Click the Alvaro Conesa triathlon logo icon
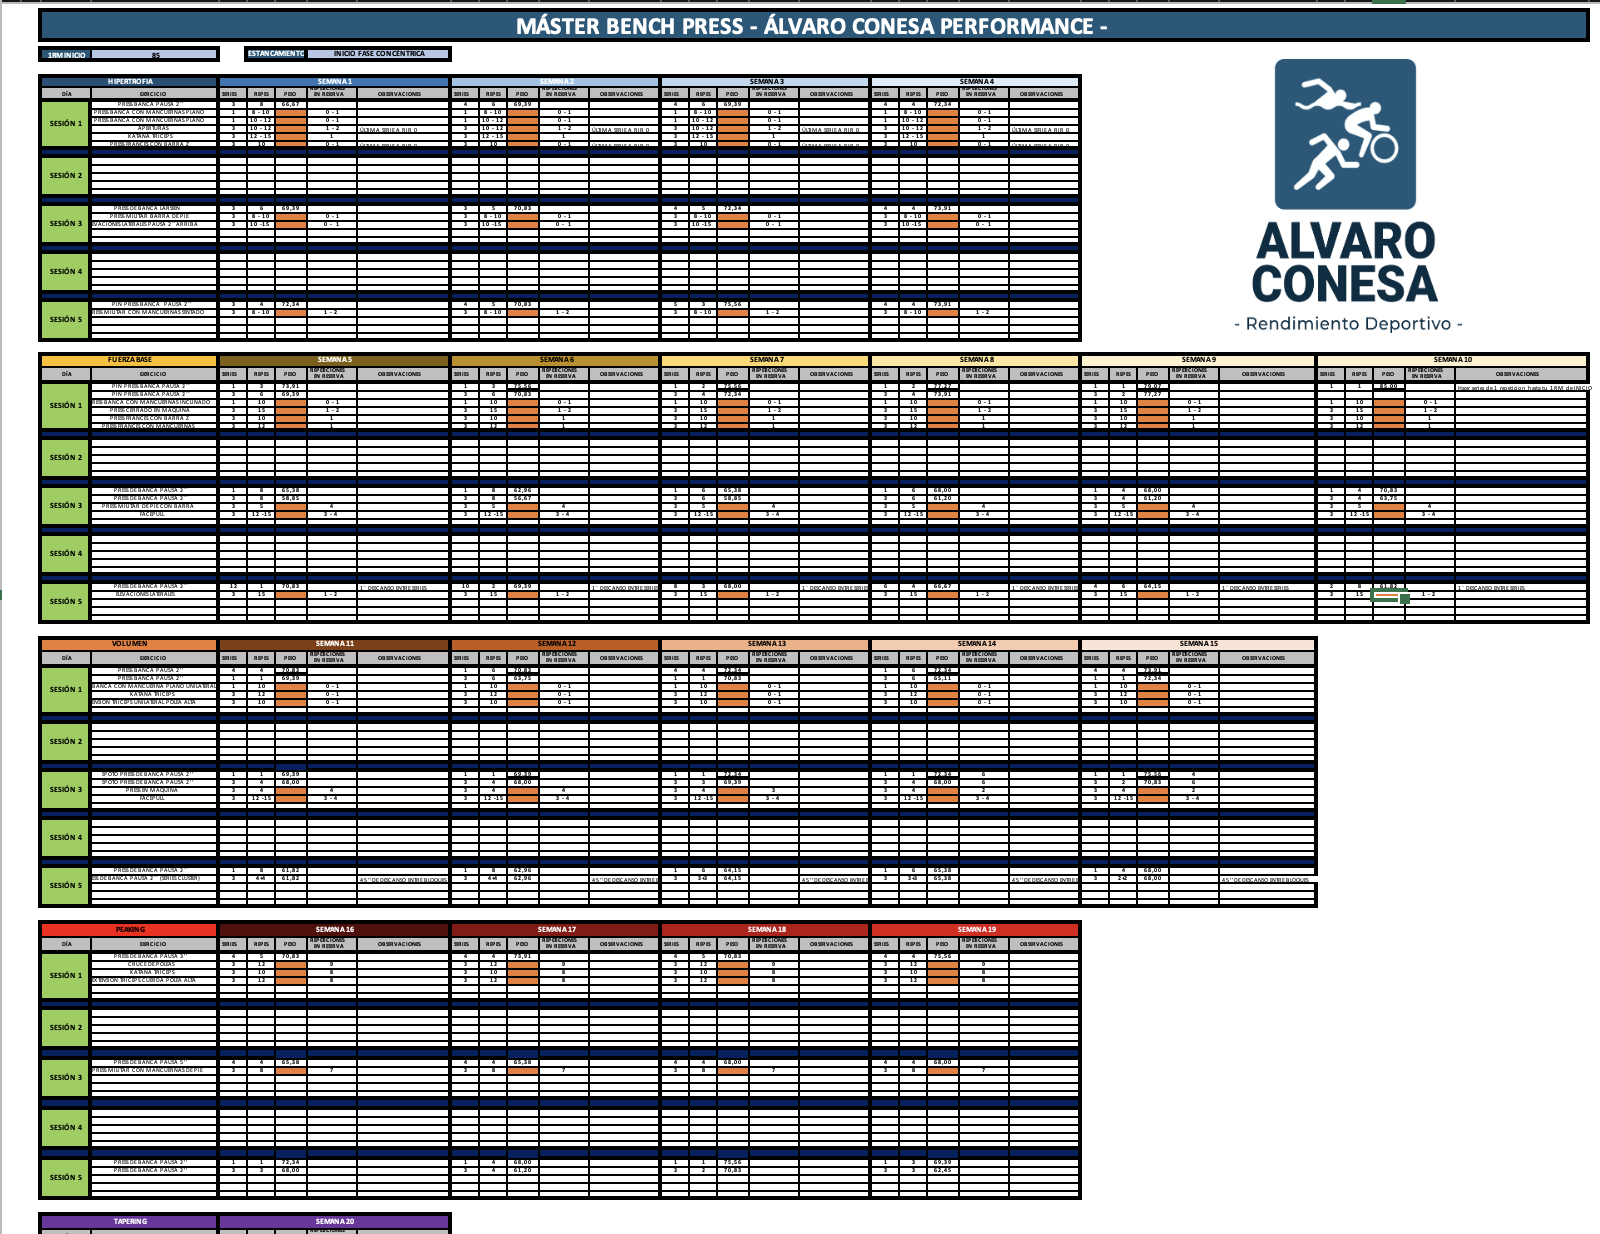The image size is (1600, 1234). point(1345,134)
